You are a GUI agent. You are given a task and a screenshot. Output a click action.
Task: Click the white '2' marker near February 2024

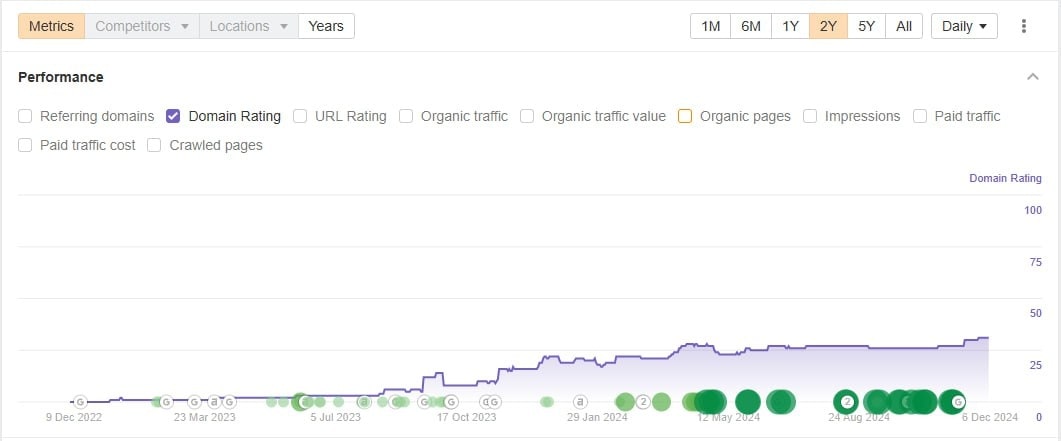pyautogui.click(x=643, y=402)
